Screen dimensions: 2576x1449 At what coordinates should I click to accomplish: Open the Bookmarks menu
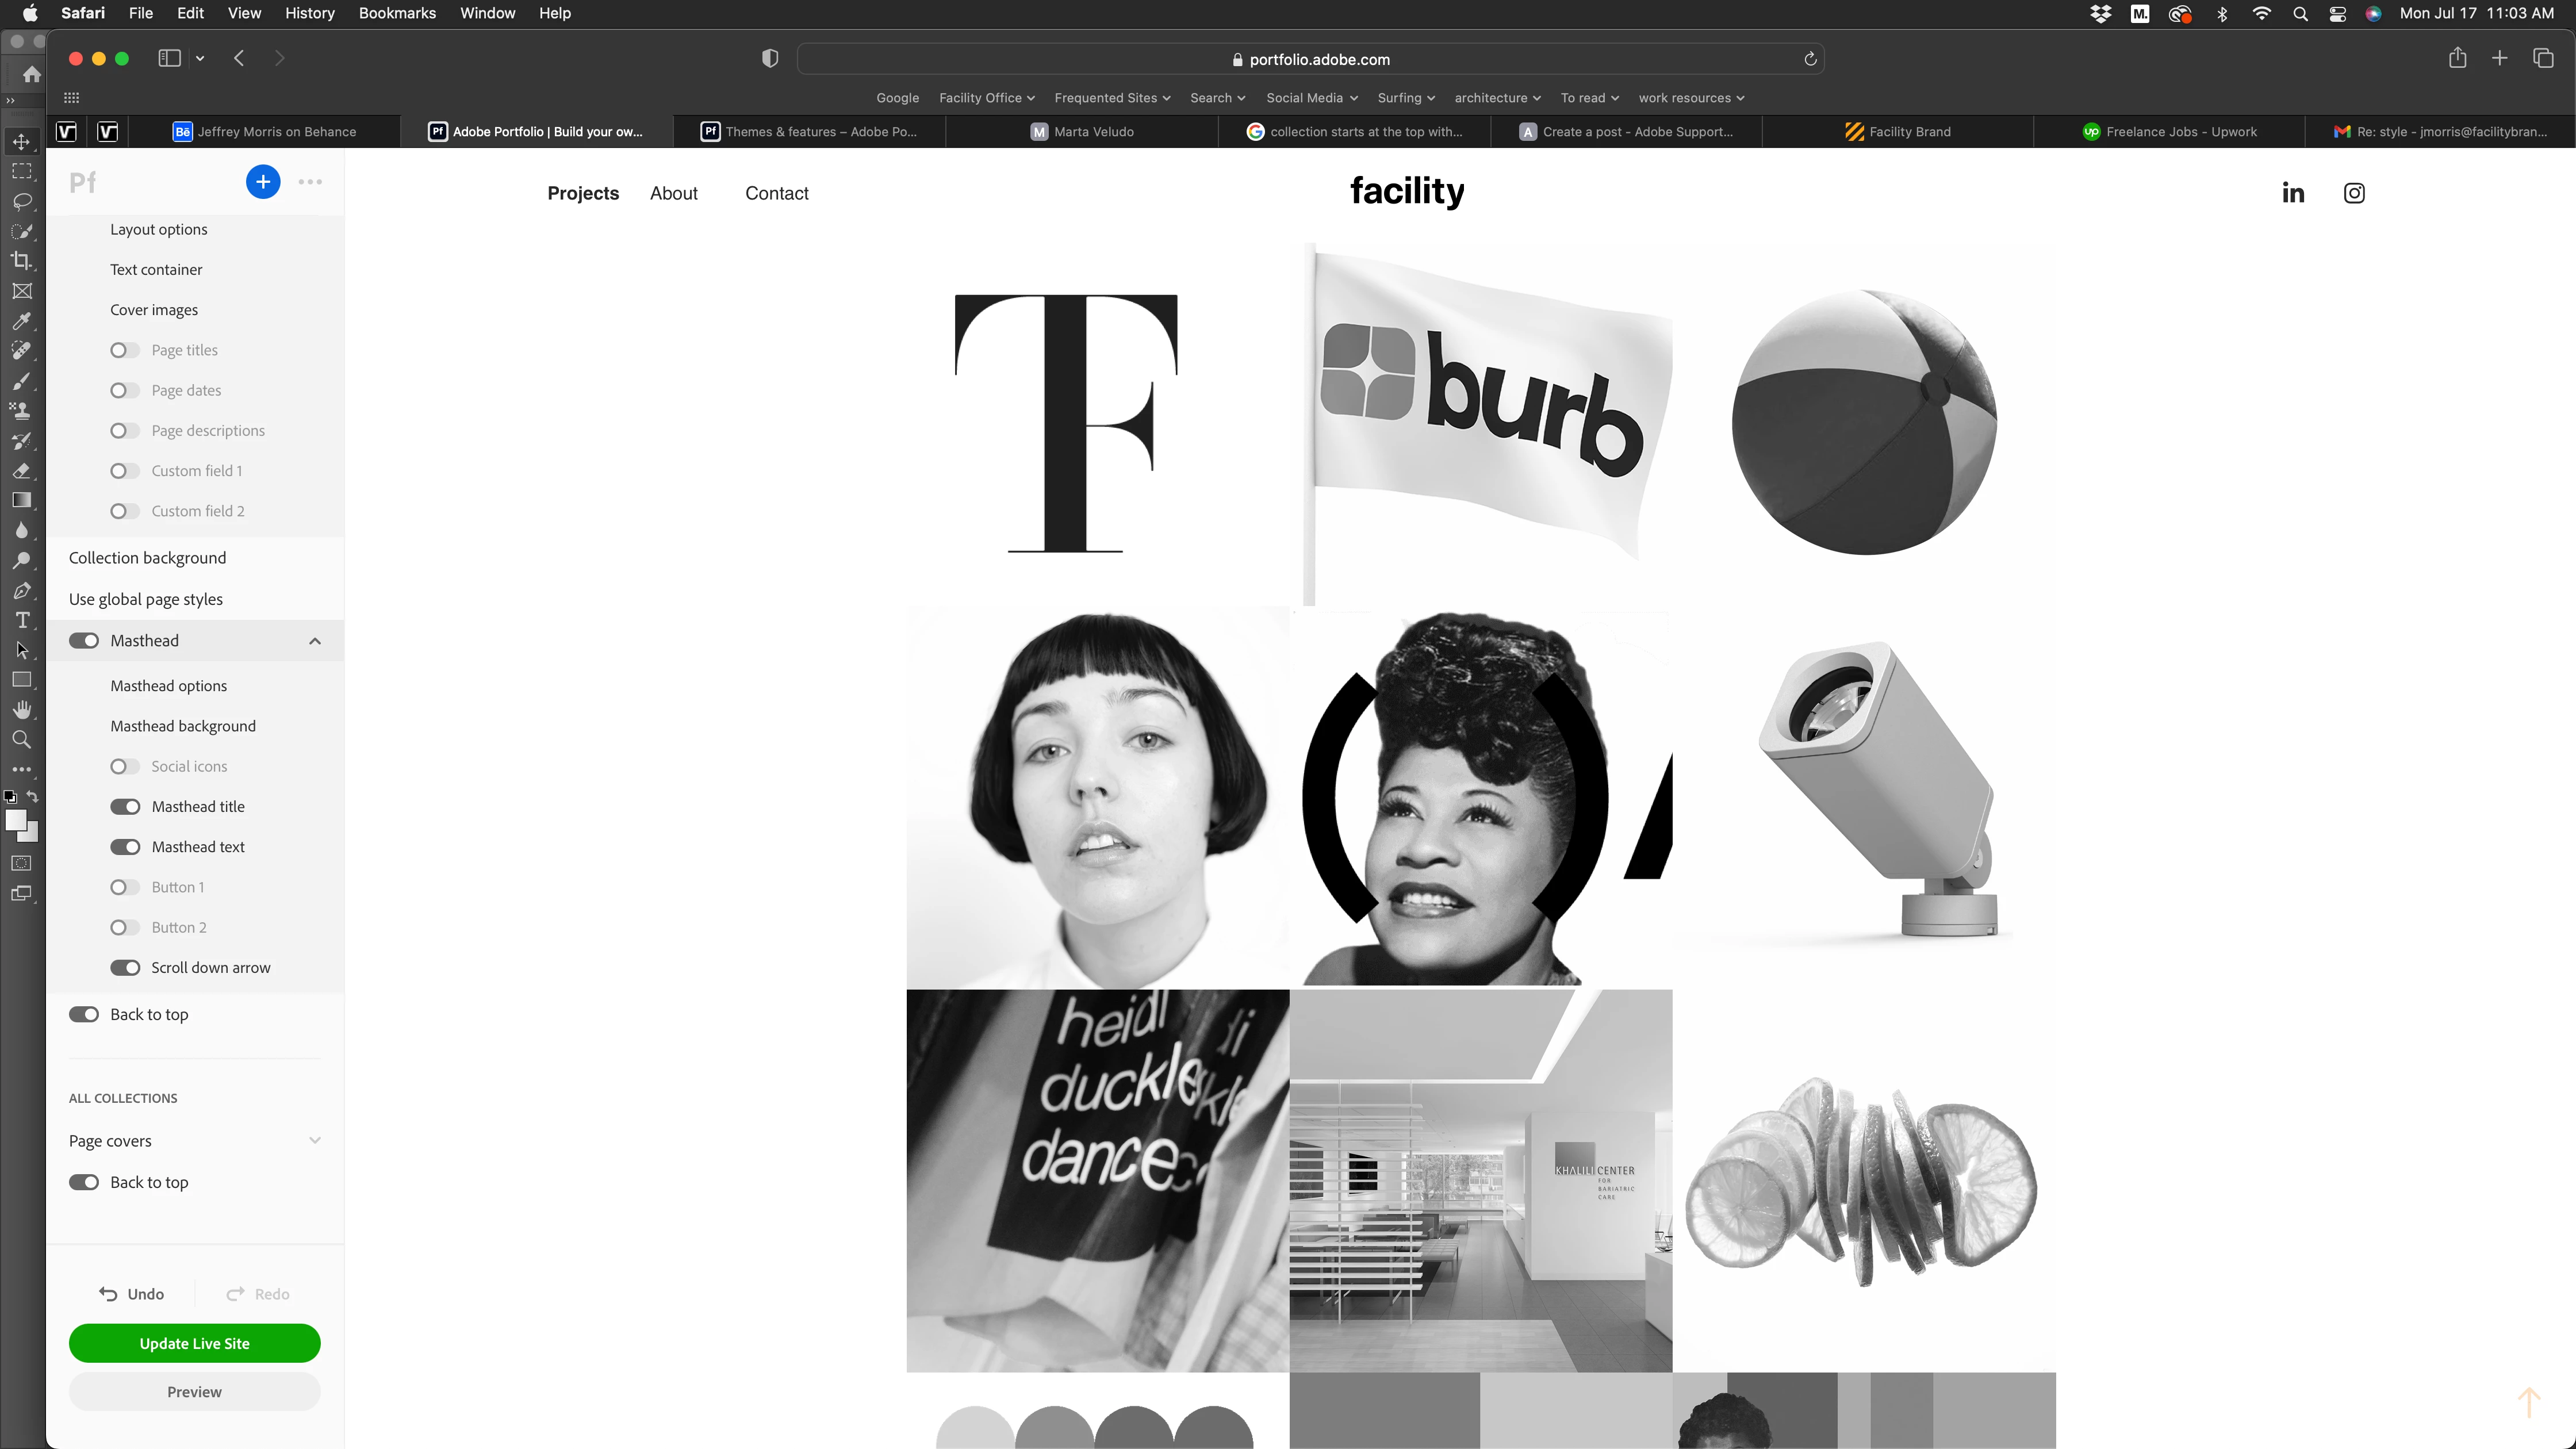[397, 13]
